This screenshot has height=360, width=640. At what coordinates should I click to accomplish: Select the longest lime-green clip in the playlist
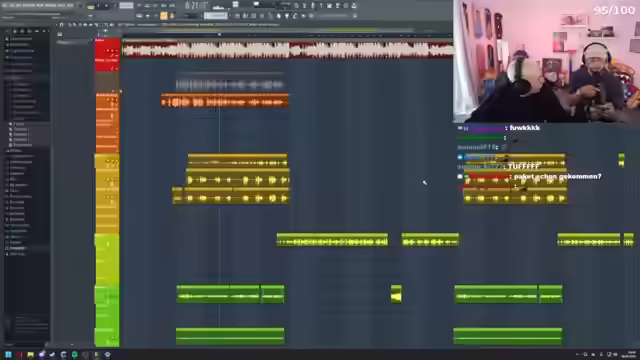(332, 240)
